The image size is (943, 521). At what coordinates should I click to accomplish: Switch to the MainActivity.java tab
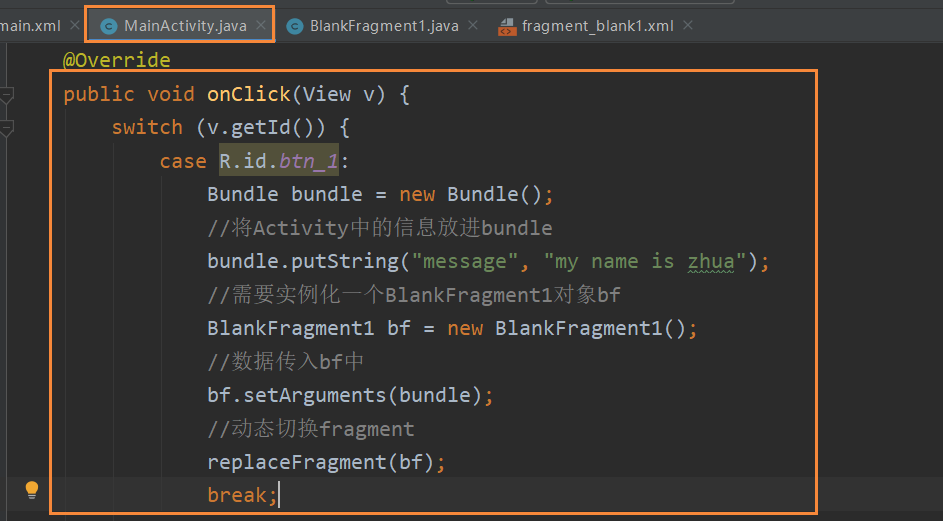point(180,26)
